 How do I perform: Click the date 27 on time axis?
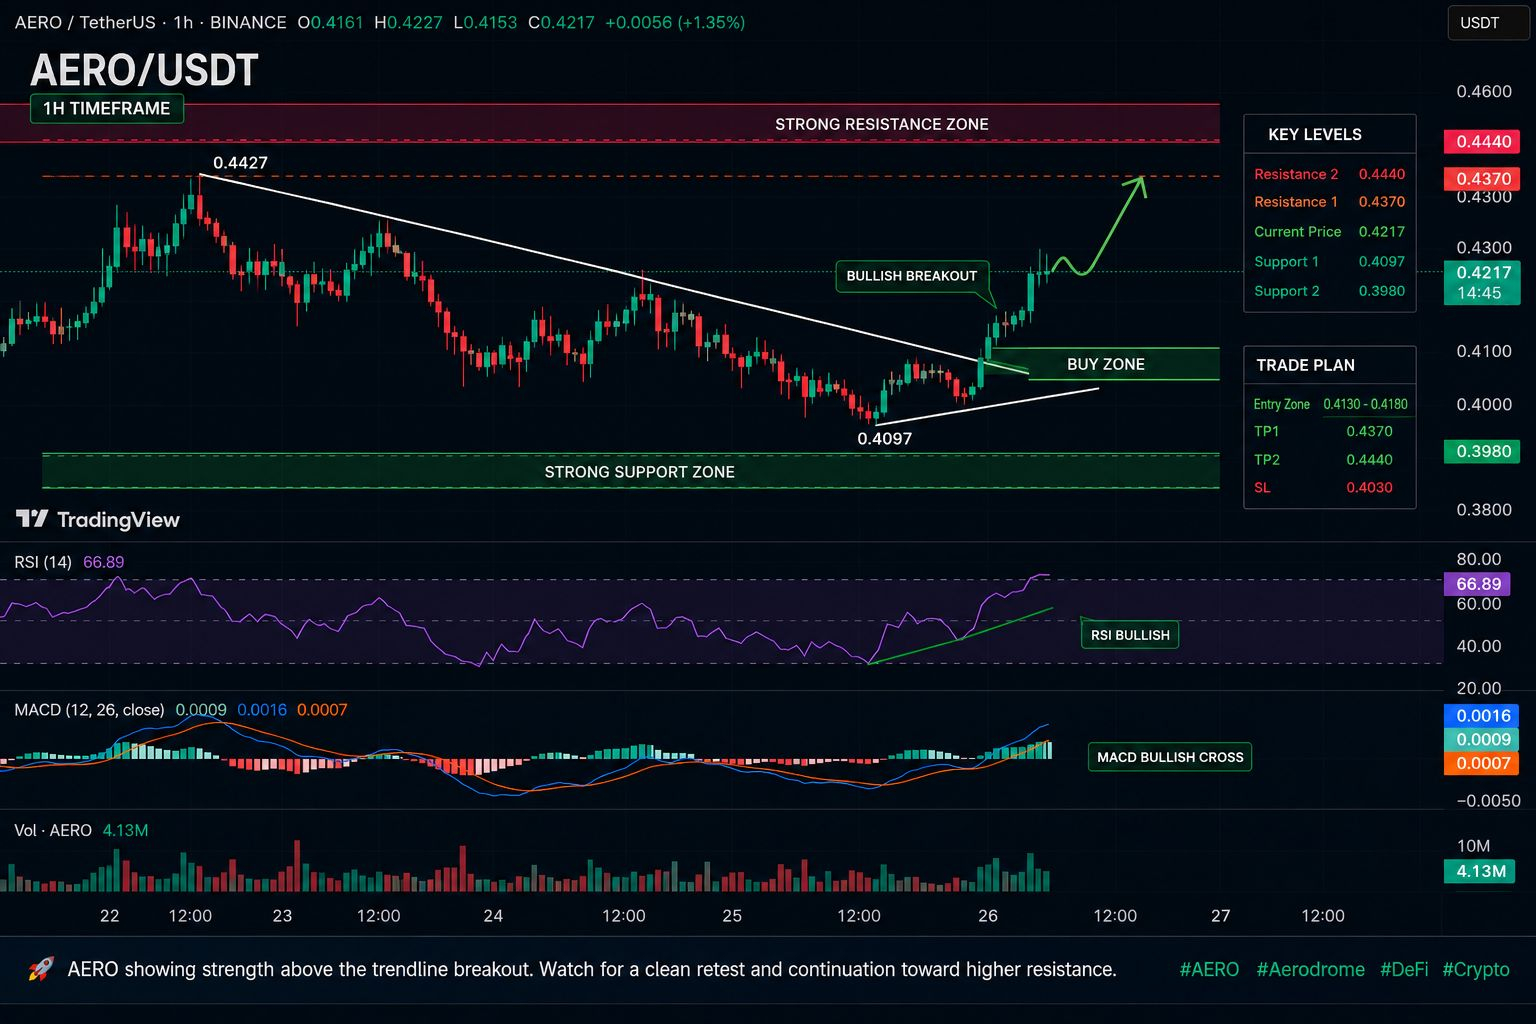(x=1221, y=916)
